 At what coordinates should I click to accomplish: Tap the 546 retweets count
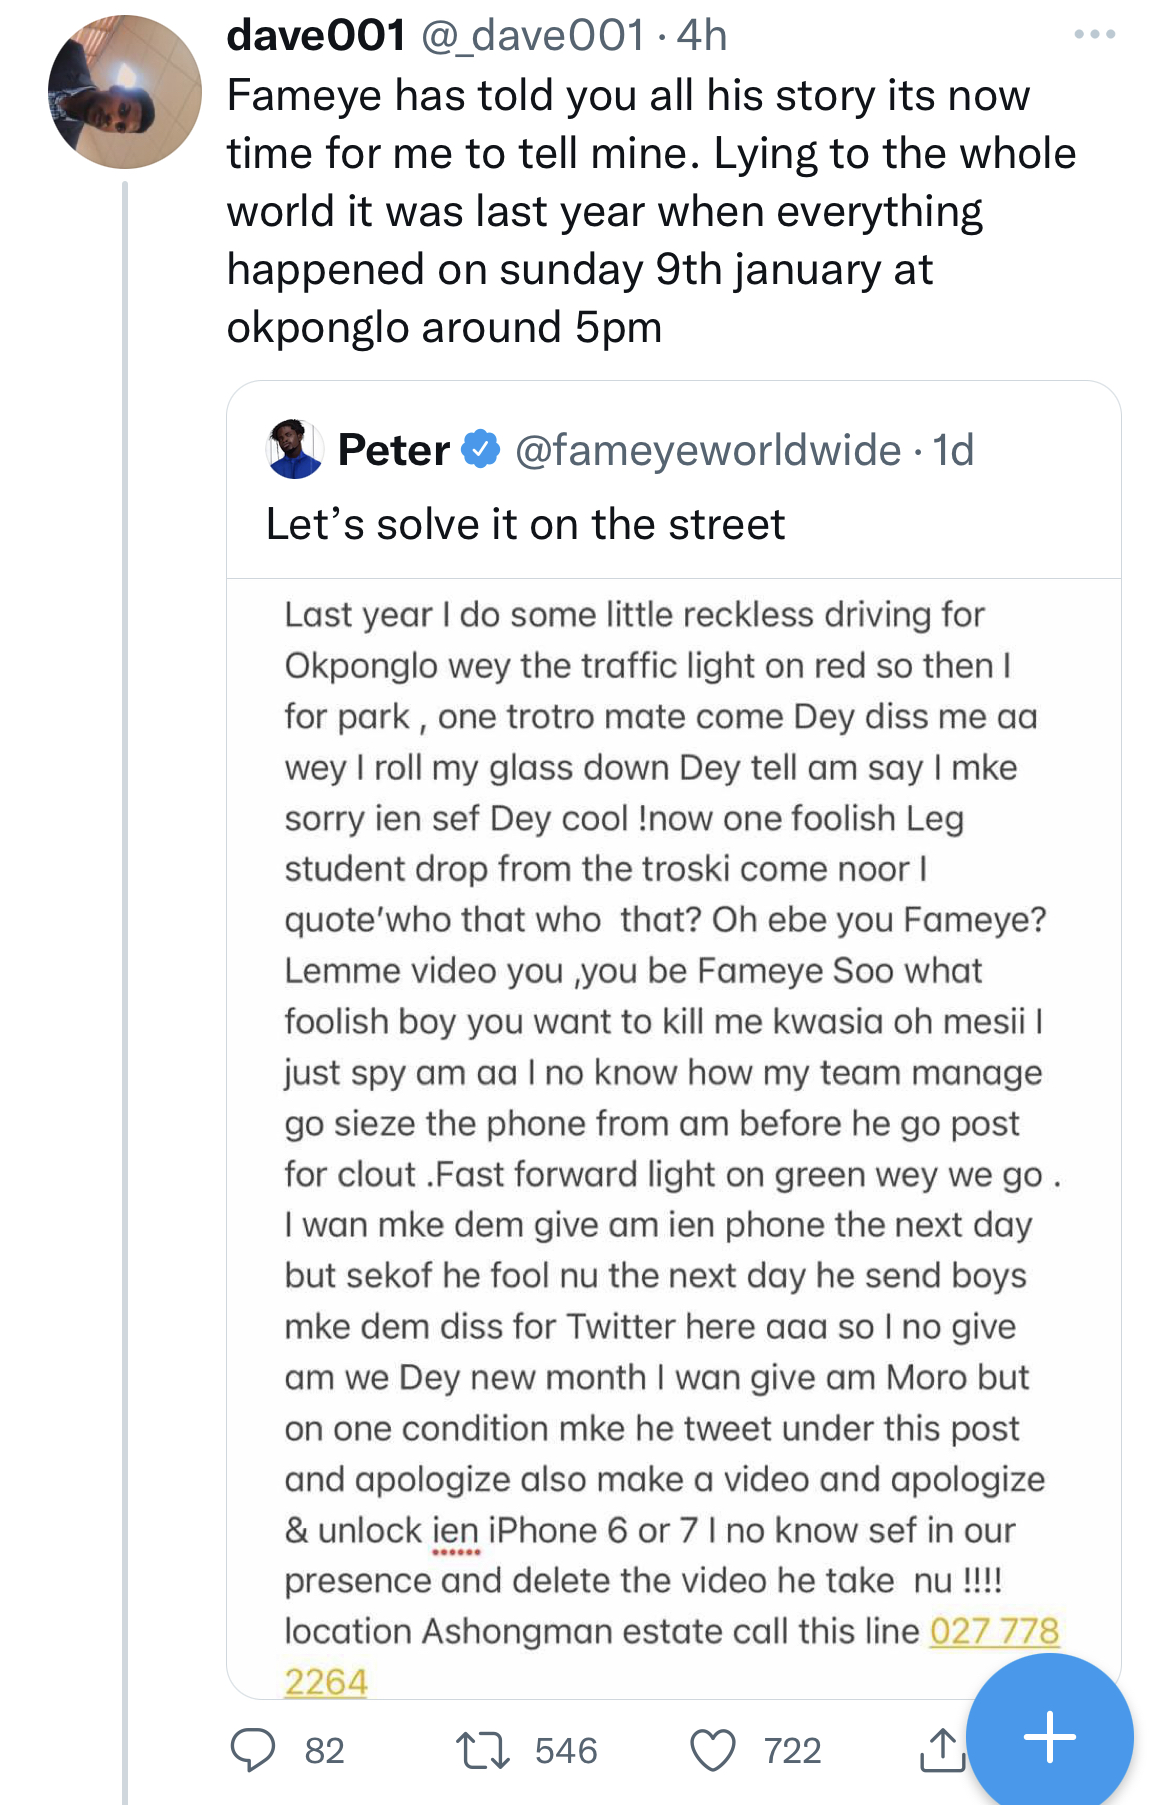pyautogui.click(x=566, y=1751)
